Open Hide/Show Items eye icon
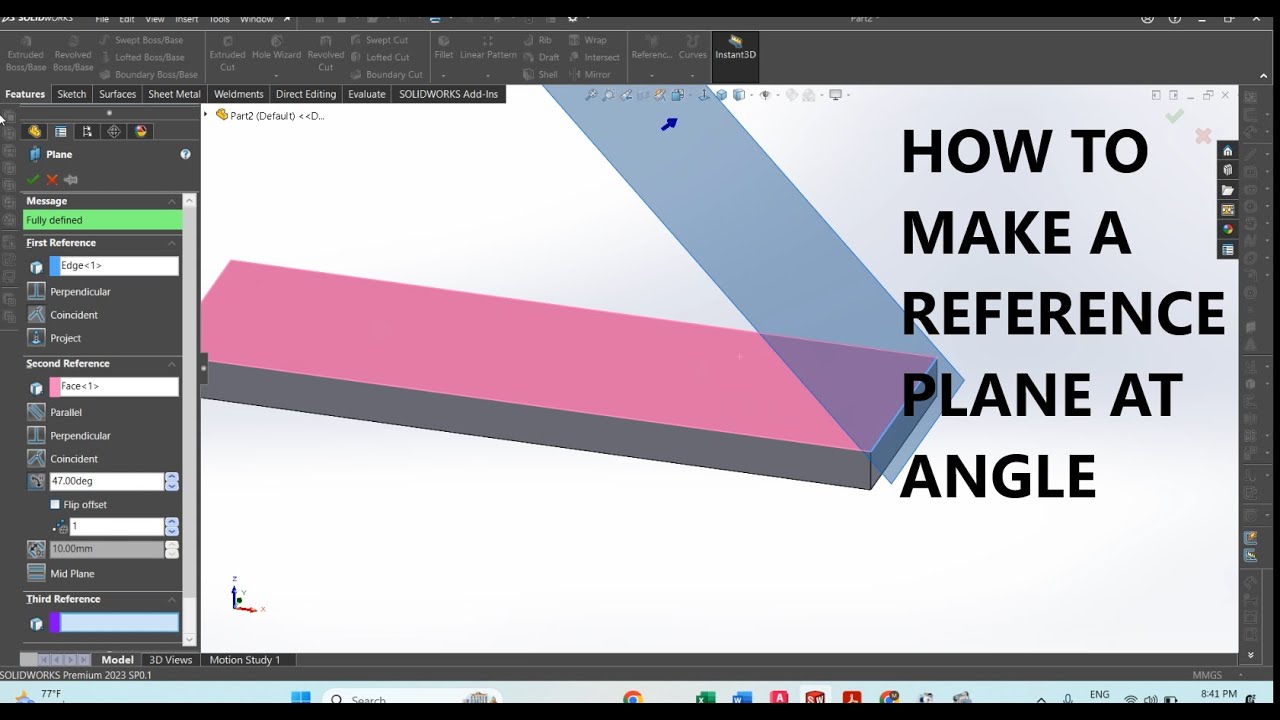 (x=765, y=95)
